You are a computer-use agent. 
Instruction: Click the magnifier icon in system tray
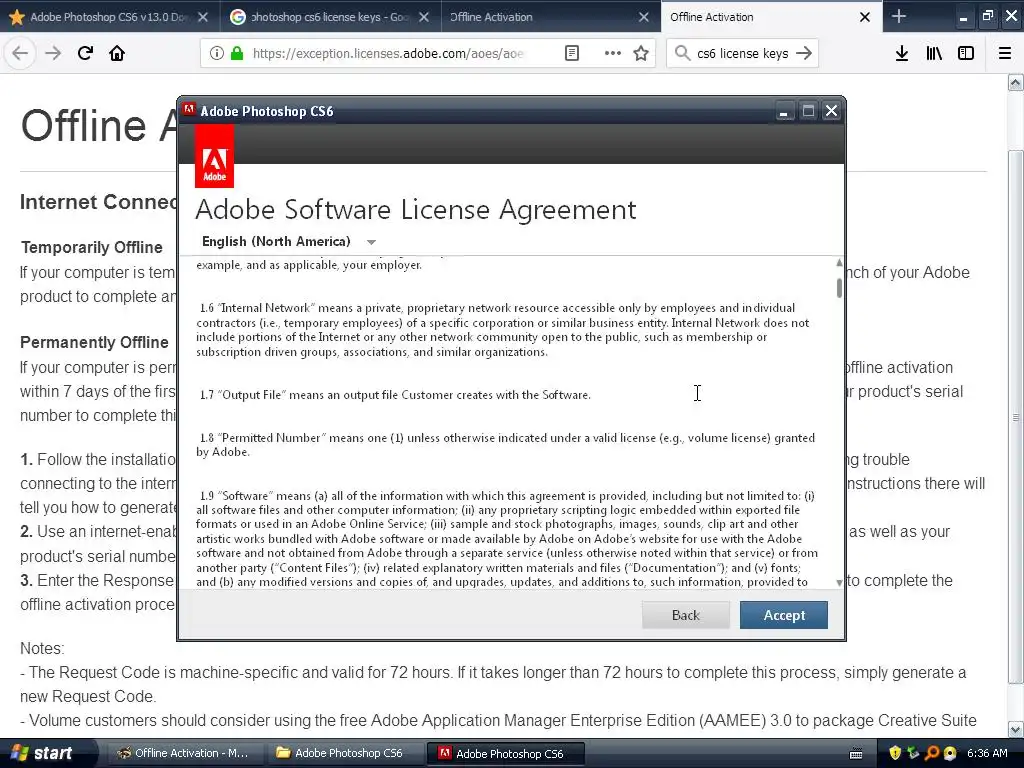[x=931, y=753]
